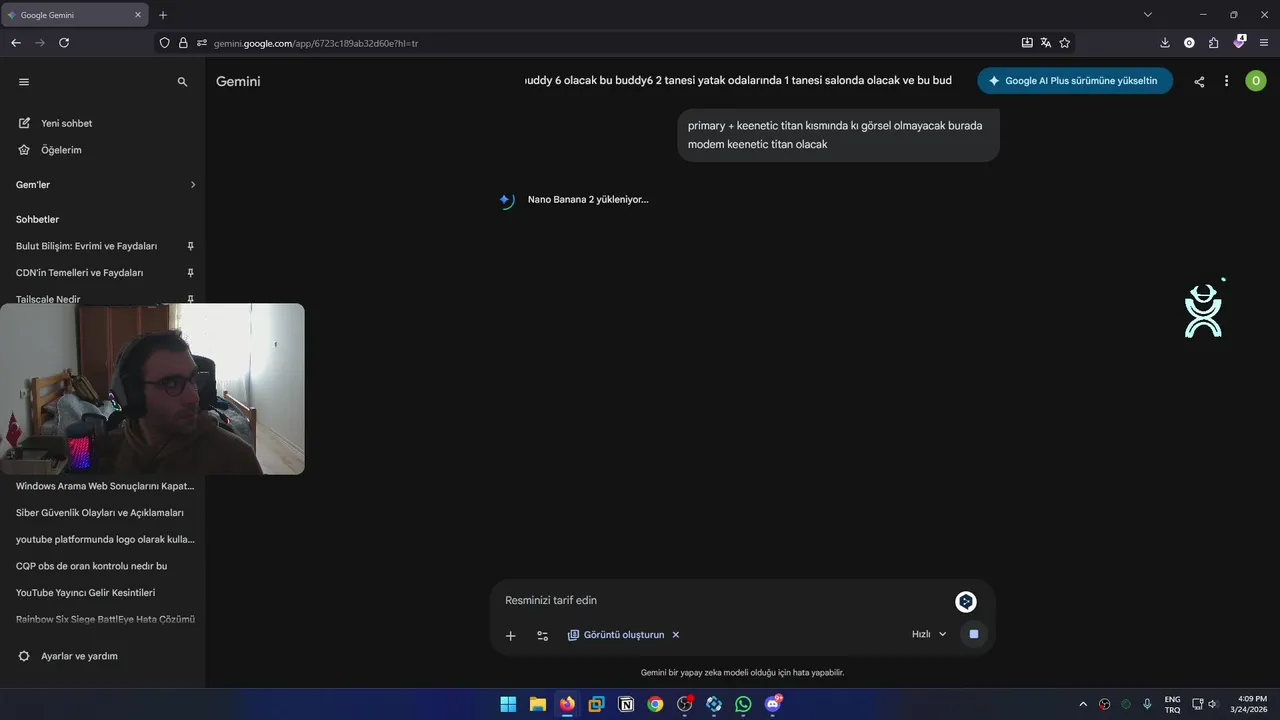Open chat Bulut Bilişim: Evrimi ve Faydaları
The width and height of the screenshot is (1280, 720).
(87, 246)
